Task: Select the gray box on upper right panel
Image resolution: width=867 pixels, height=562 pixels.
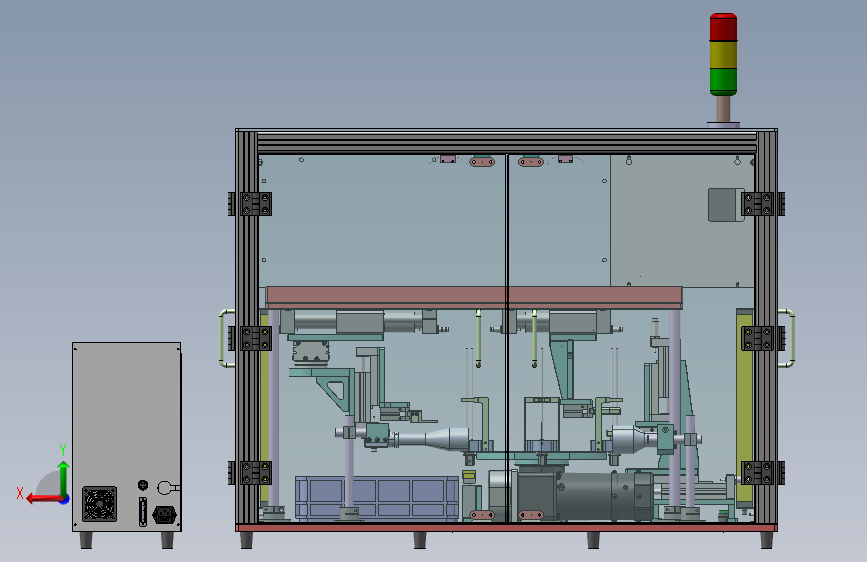Action: pyautogui.click(x=725, y=205)
